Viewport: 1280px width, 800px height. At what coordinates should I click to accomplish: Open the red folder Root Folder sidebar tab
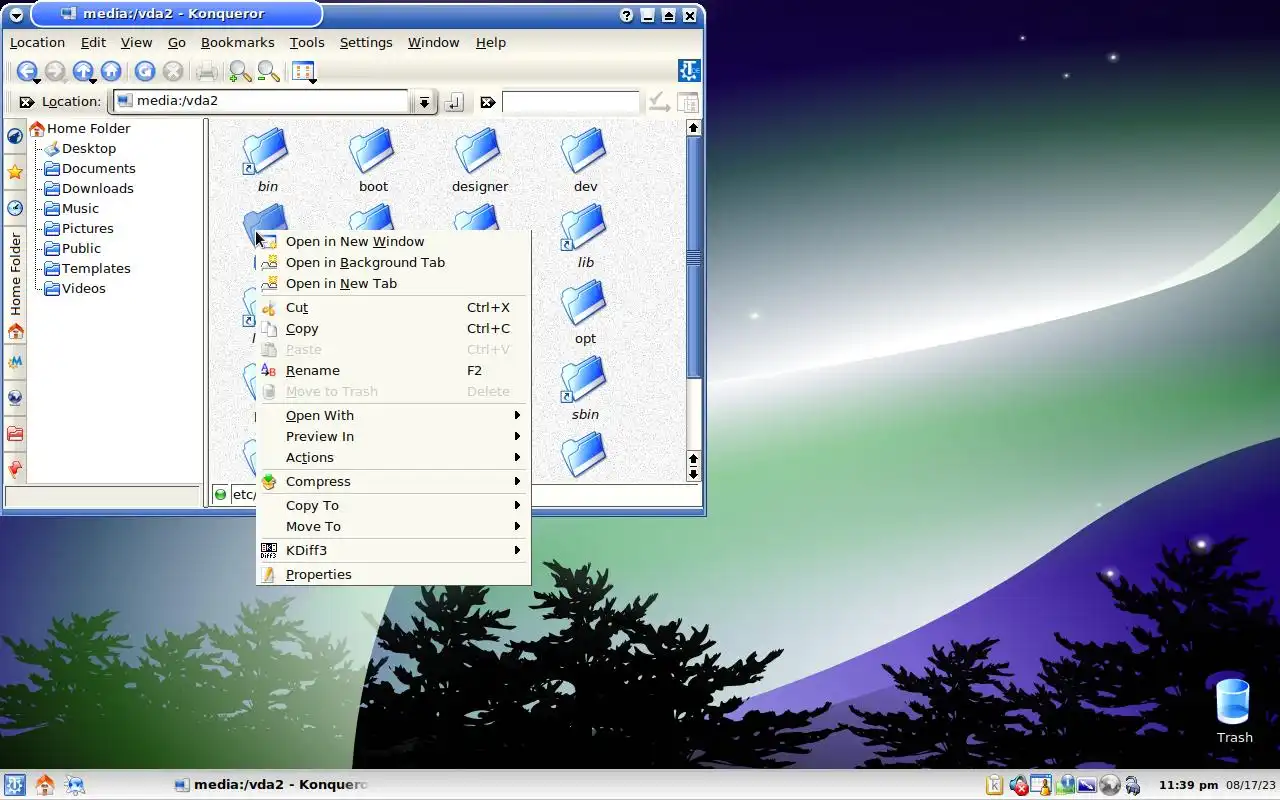click(x=15, y=433)
